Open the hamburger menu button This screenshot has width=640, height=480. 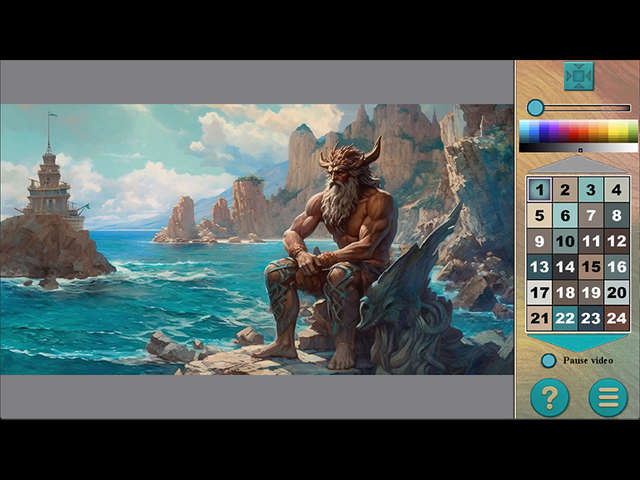pyautogui.click(x=607, y=397)
